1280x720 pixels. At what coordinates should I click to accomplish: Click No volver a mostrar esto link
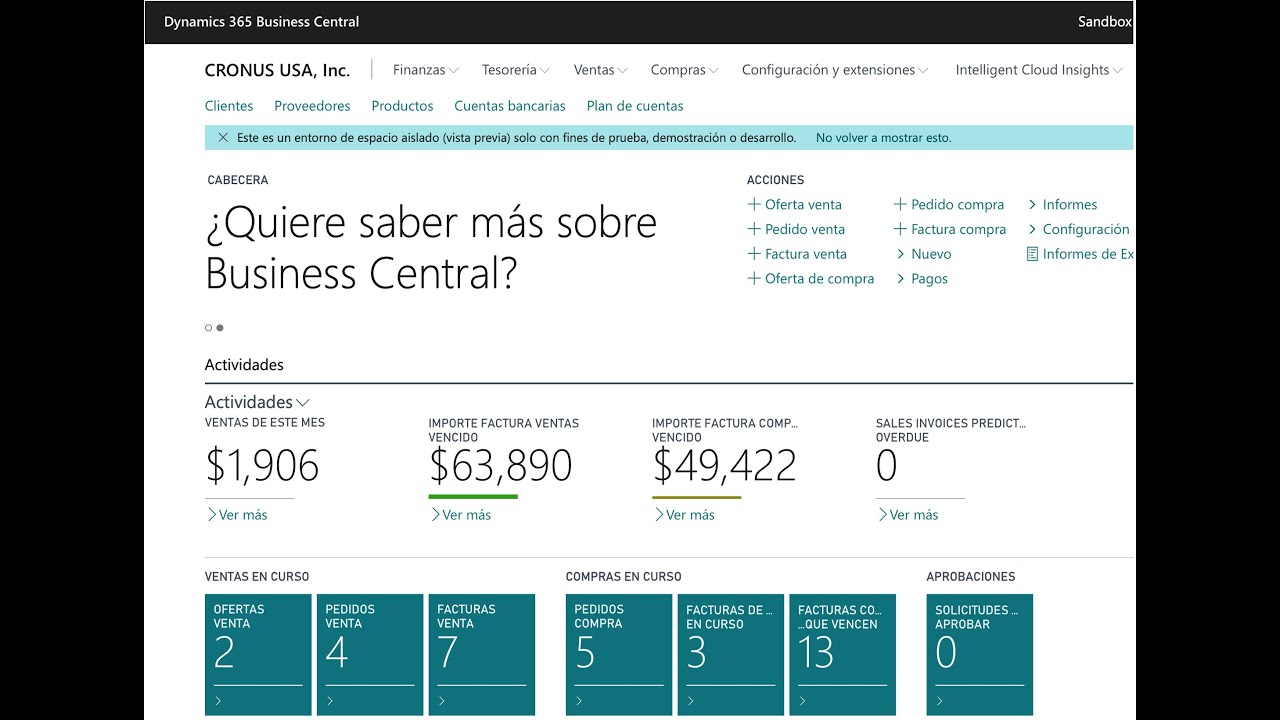pyautogui.click(x=884, y=138)
